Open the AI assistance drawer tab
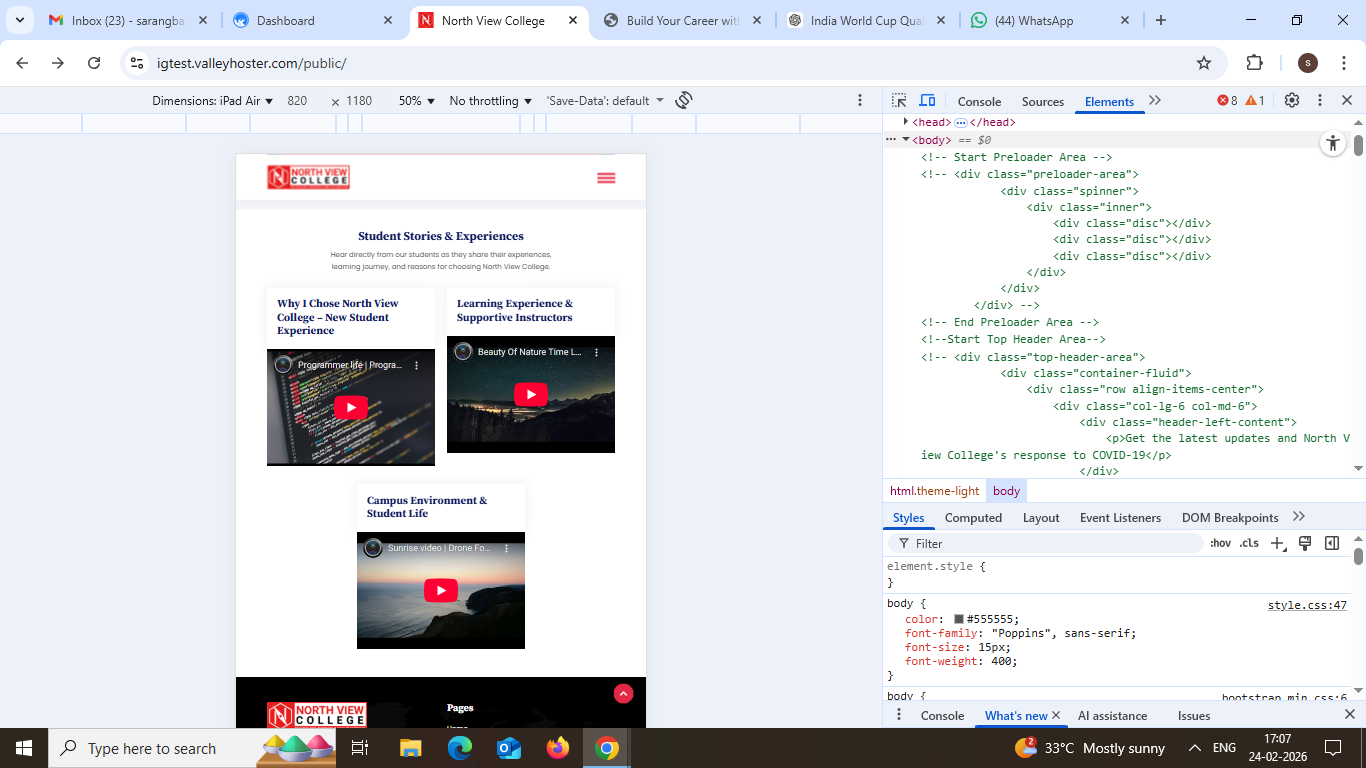Viewport: 1366px width, 768px height. pyautogui.click(x=1112, y=716)
